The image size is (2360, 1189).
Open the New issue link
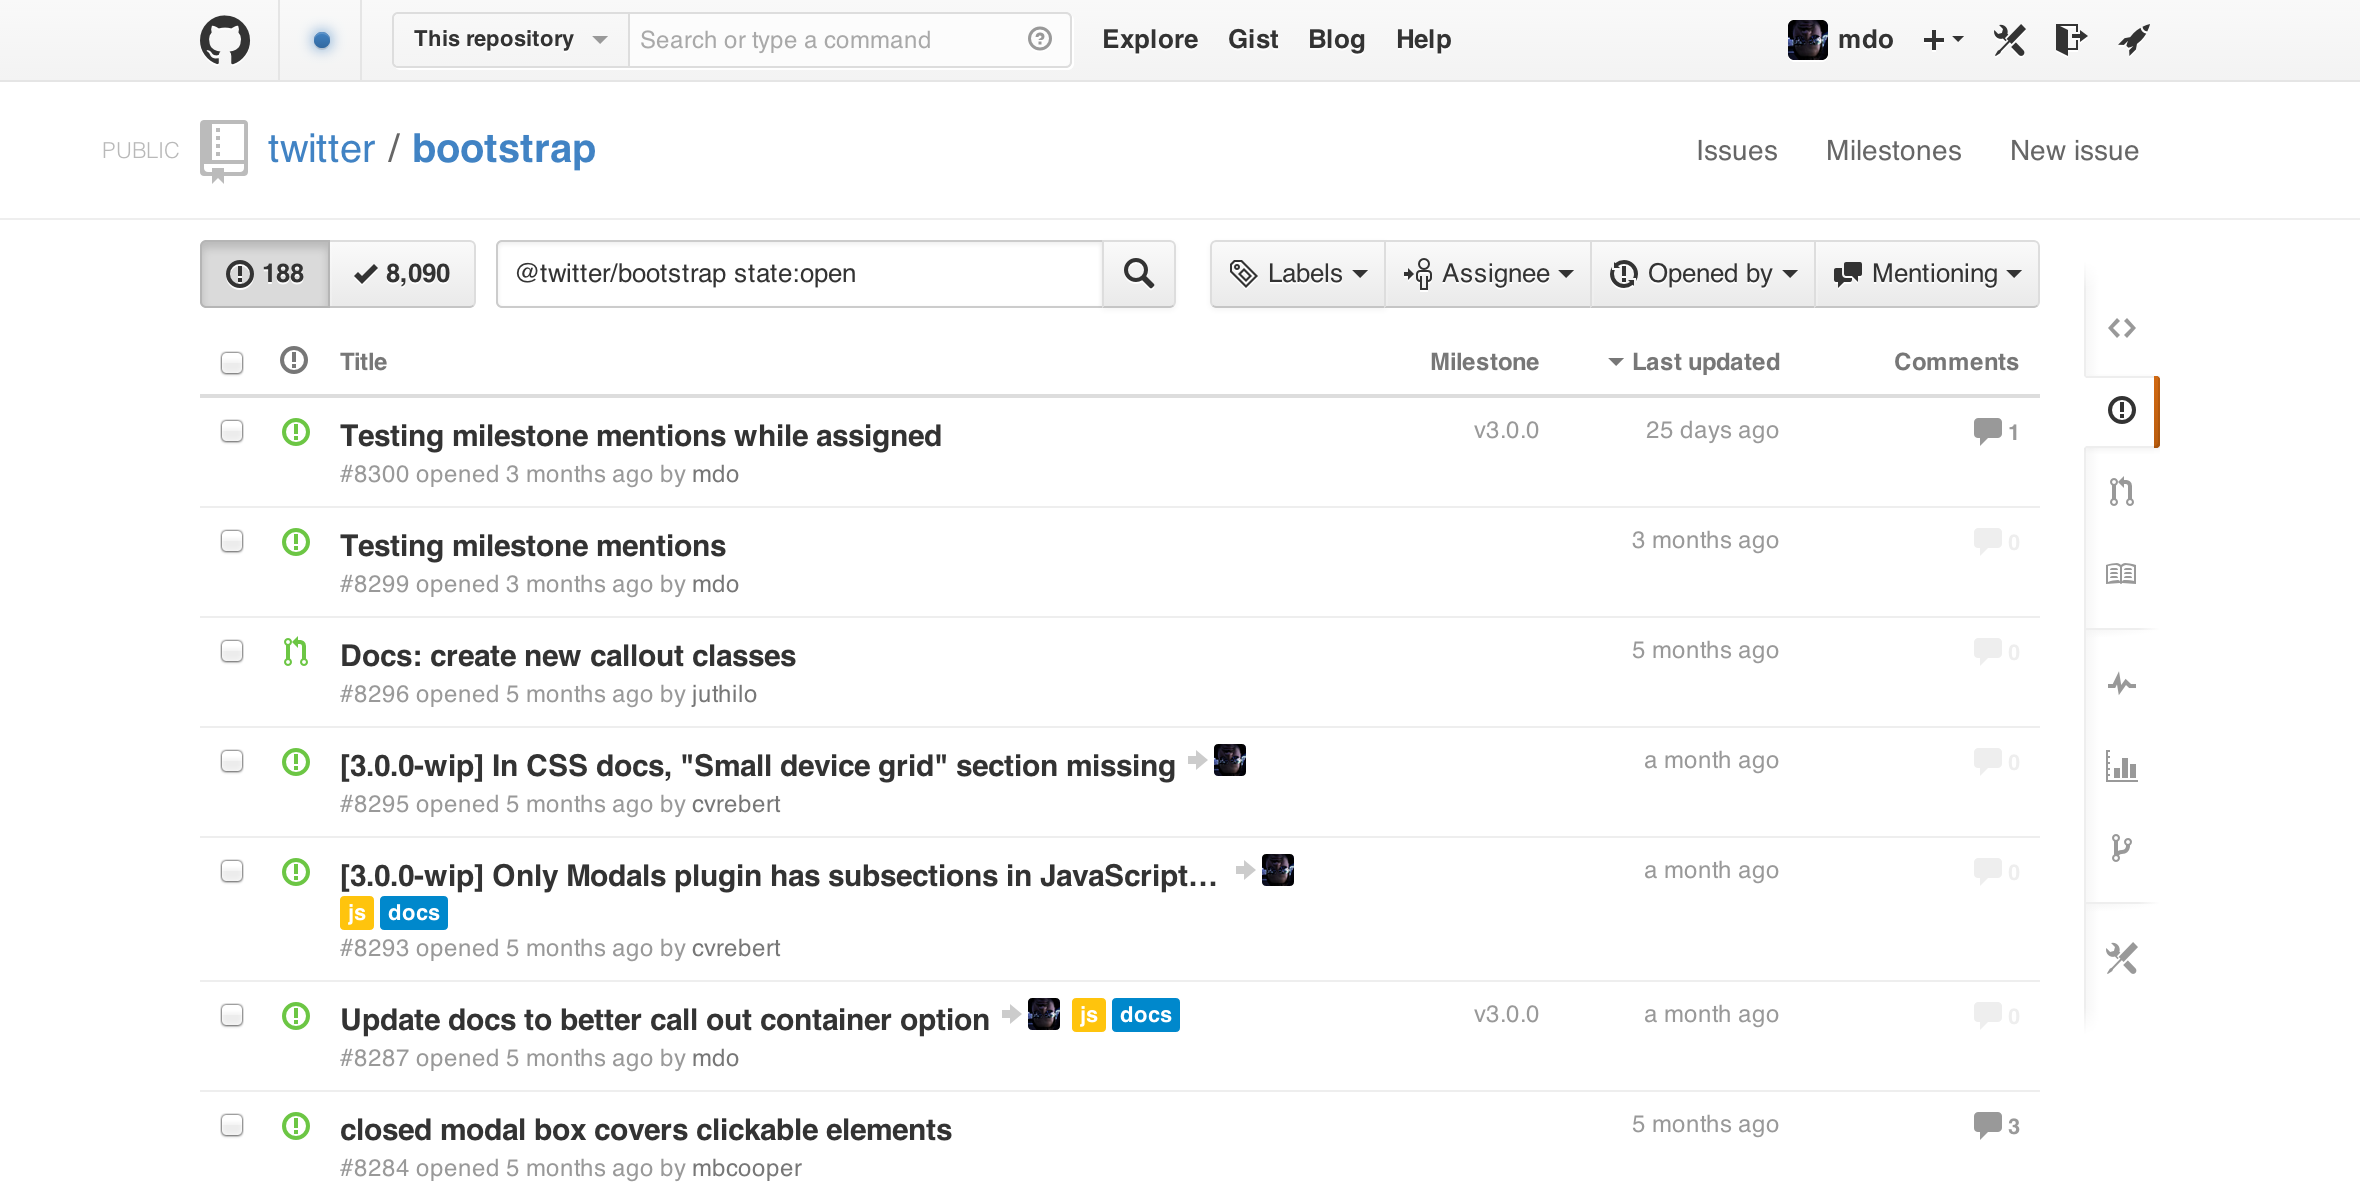(2074, 150)
